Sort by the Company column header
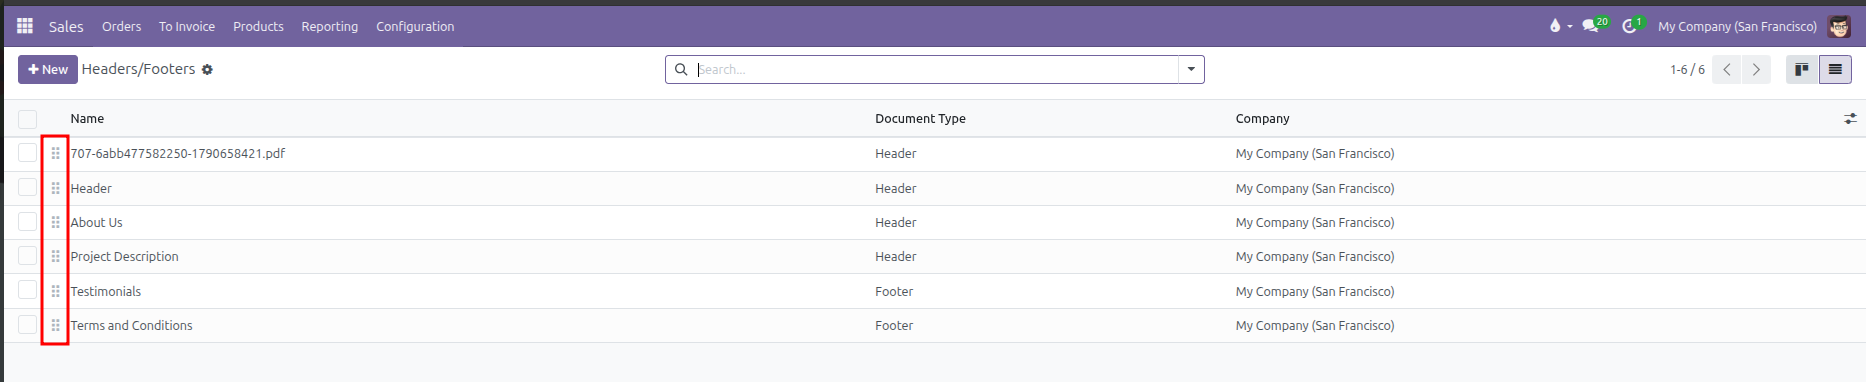Viewport: 1866px width, 382px height. (1262, 118)
